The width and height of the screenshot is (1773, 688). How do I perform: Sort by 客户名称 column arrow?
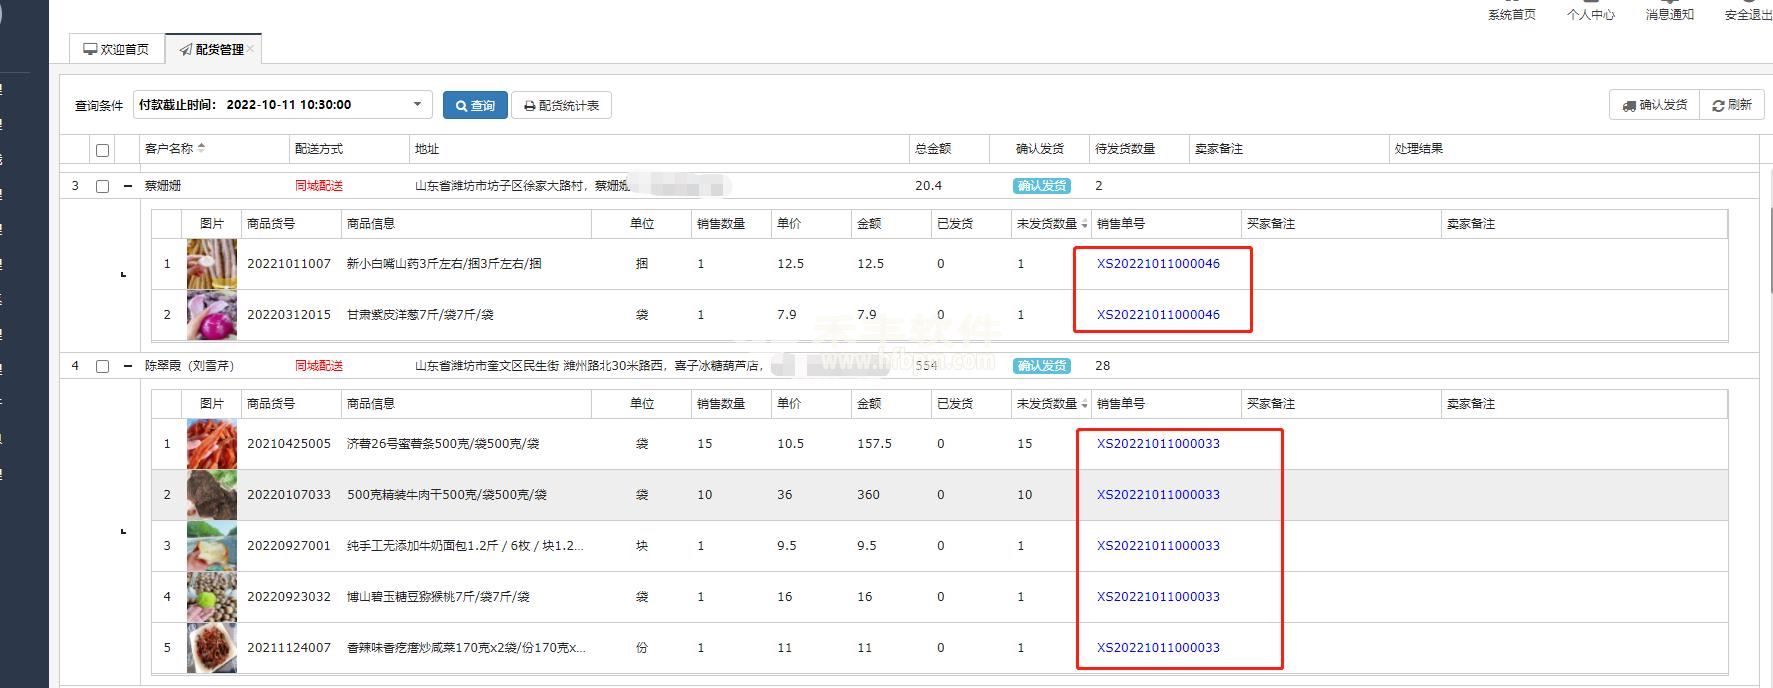pos(202,148)
